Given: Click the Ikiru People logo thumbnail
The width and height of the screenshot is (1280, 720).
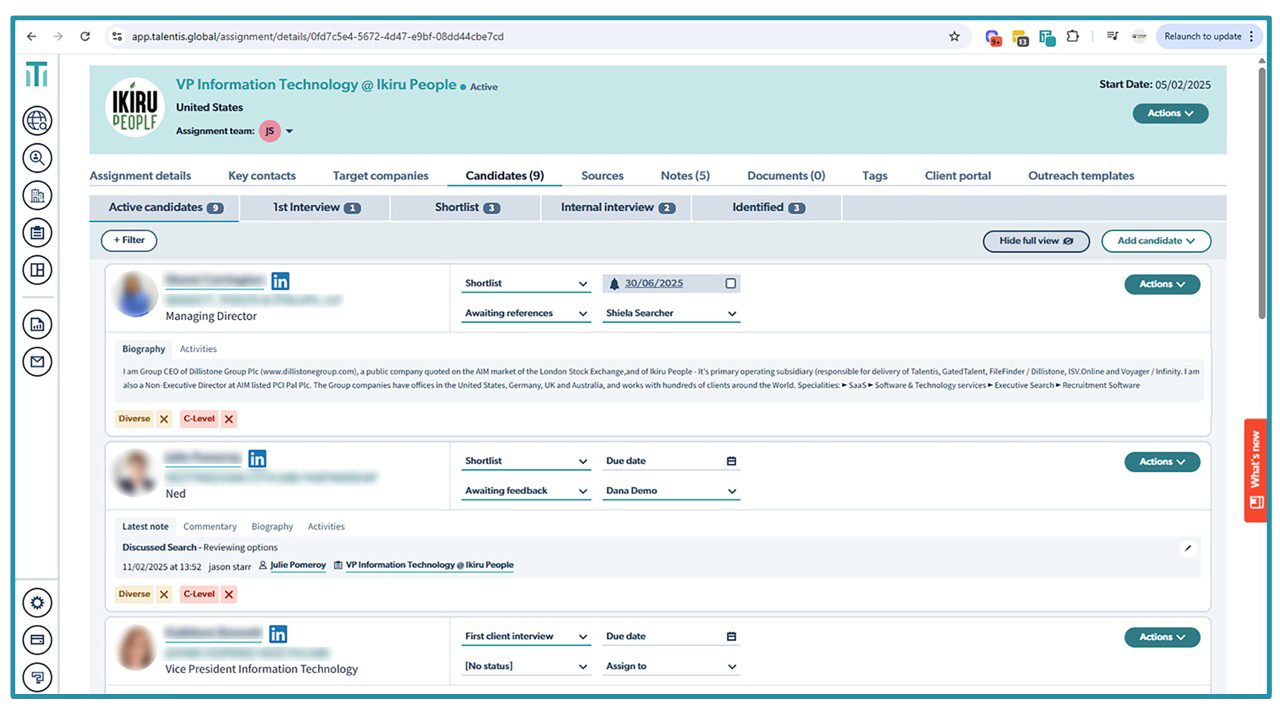Looking at the screenshot, I should click(134, 107).
